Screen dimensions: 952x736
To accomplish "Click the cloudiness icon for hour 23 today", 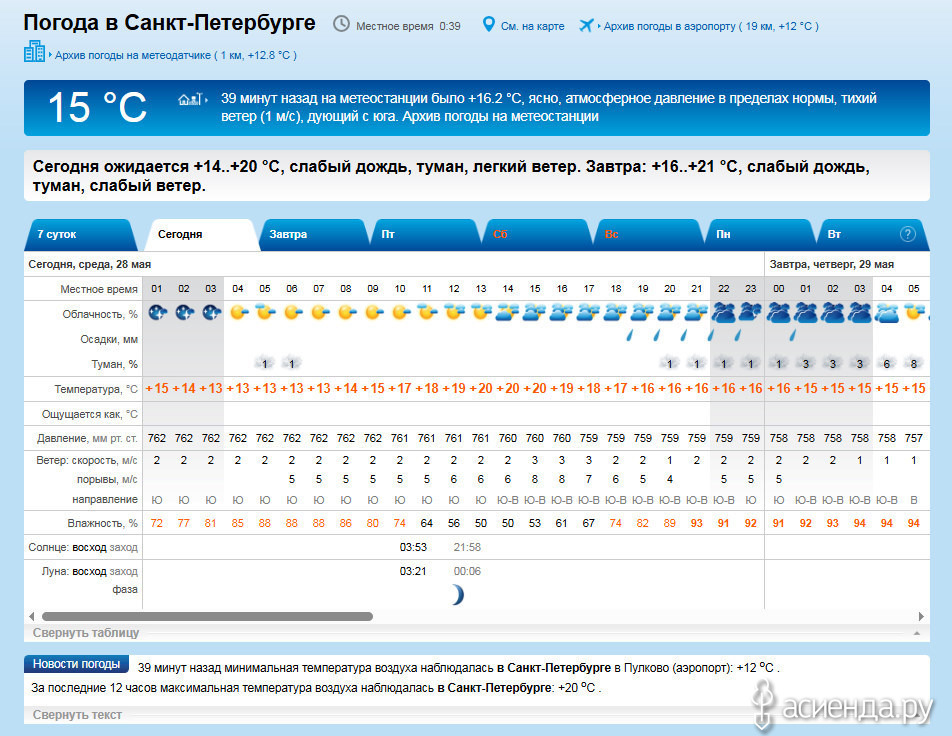I will [x=750, y=313].
